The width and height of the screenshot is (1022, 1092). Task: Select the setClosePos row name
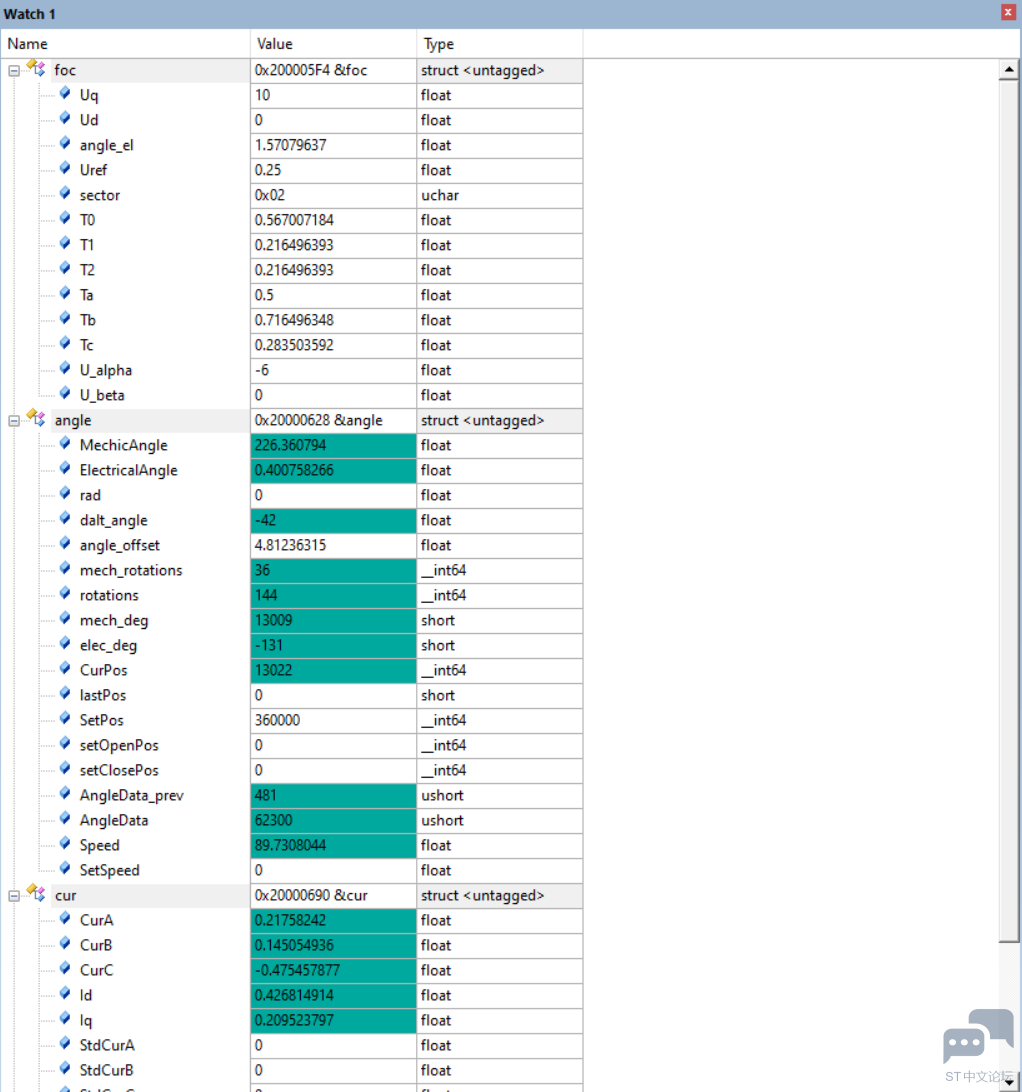click(x=119, y=771)
